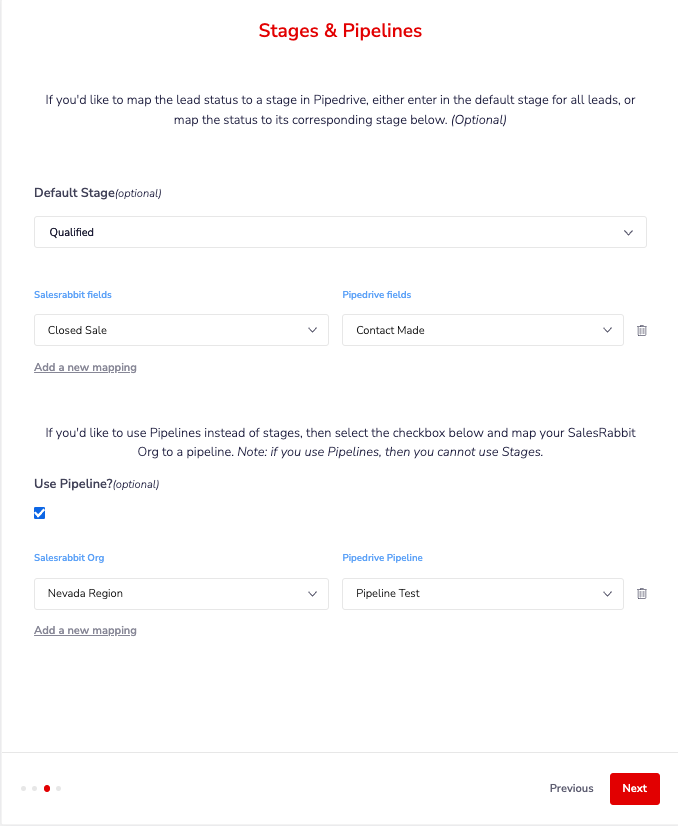Click the chevron on the Nevada Region dropdown
Screen dimensions: 678x826
pyautogui.click(x=312, y=594)
